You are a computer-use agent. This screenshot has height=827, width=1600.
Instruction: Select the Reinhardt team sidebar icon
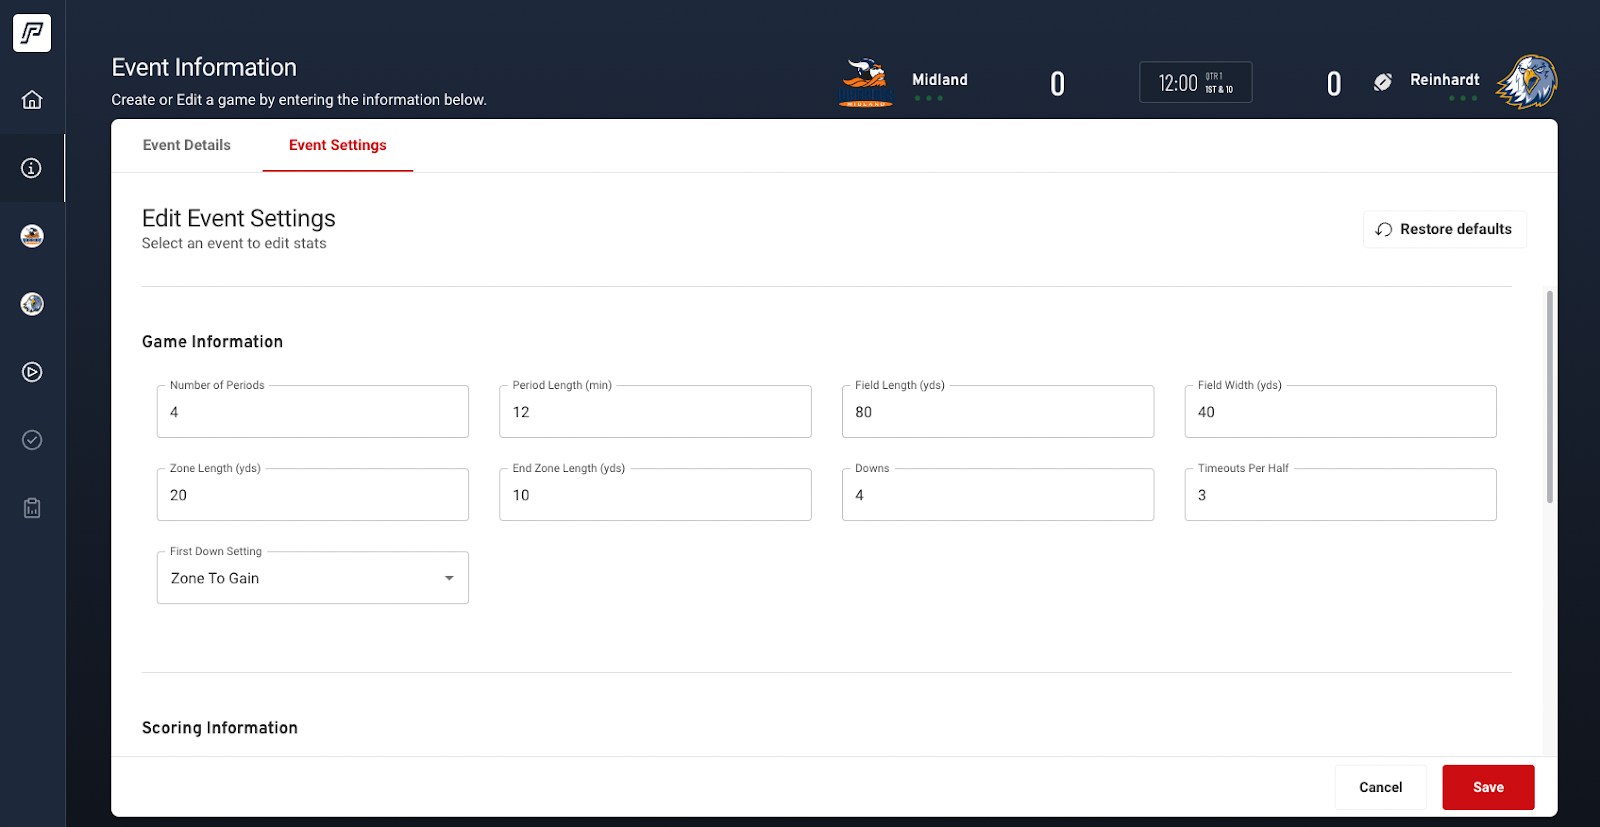click(x=32, y=304)
